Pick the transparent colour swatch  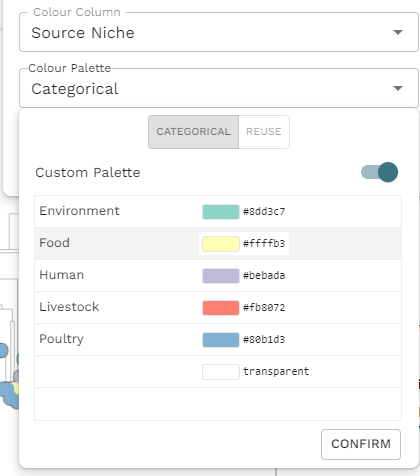[x=221, y=372]
